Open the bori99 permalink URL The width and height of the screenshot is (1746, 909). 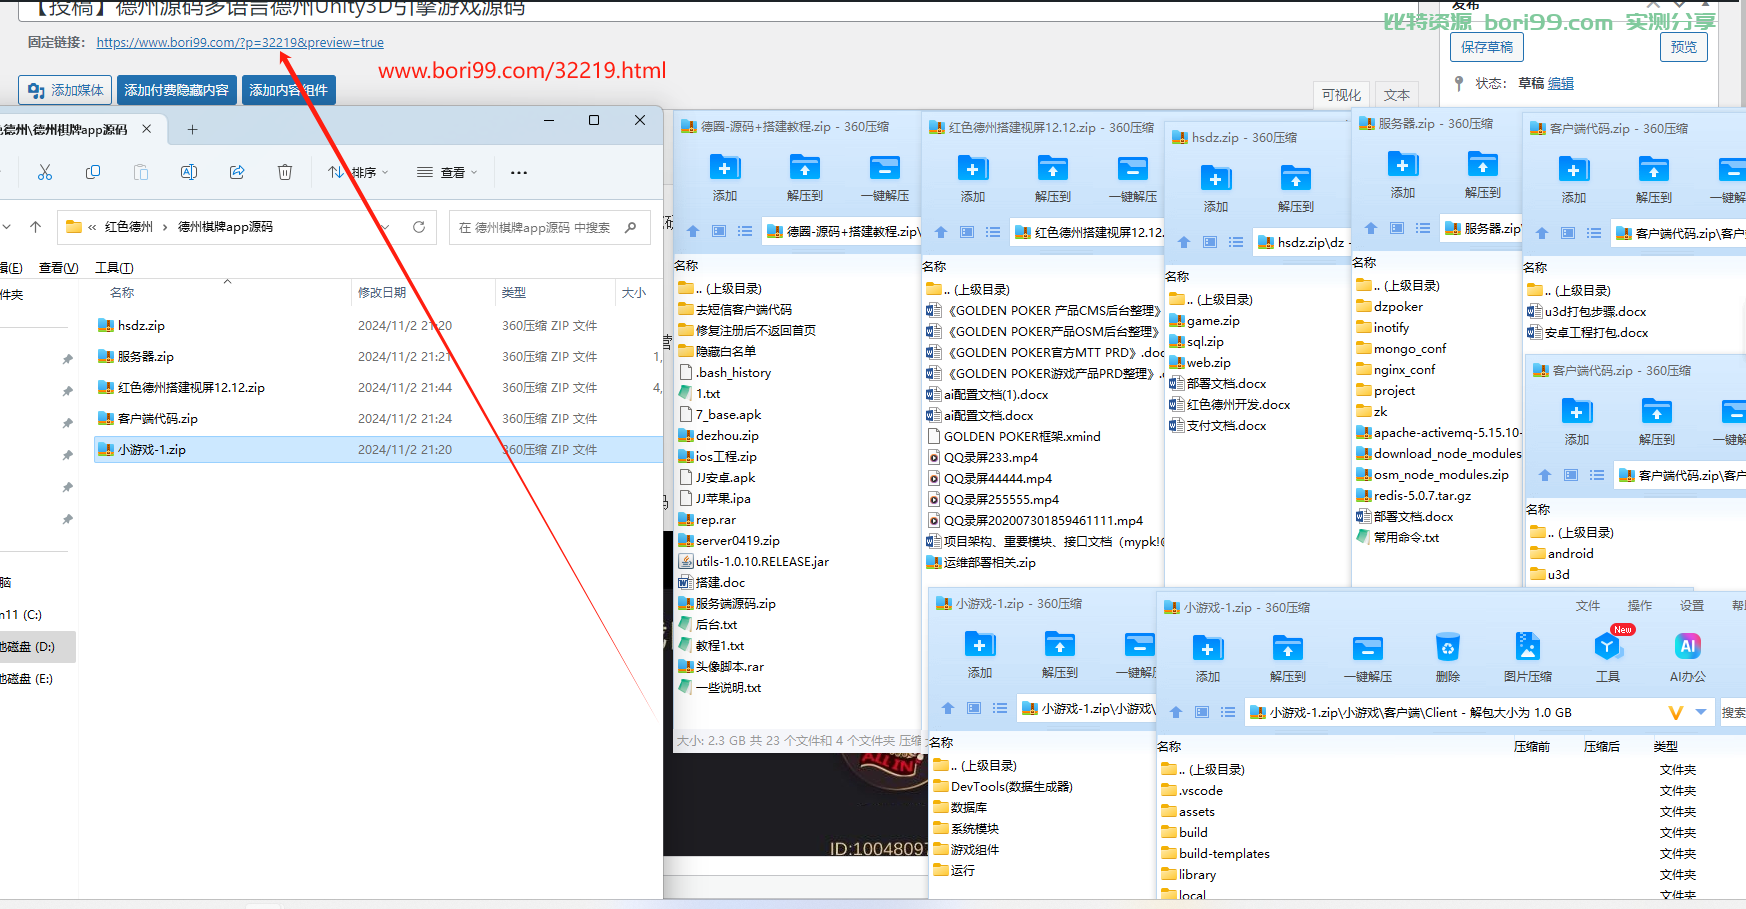(x=240, y=43)
